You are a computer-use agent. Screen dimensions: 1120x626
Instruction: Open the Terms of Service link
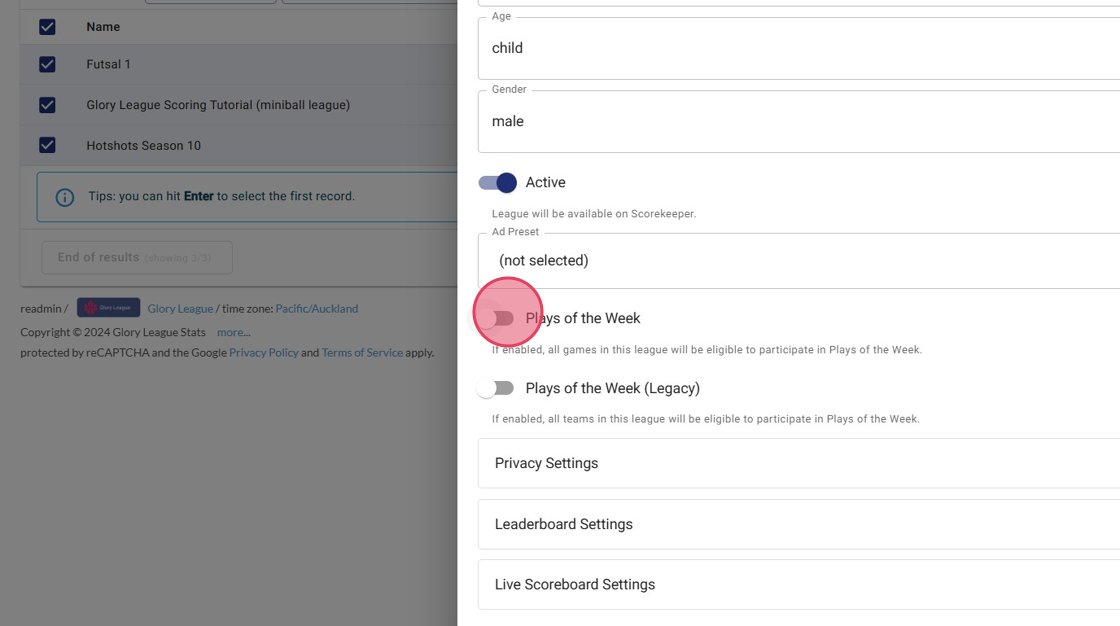point(362,353)
